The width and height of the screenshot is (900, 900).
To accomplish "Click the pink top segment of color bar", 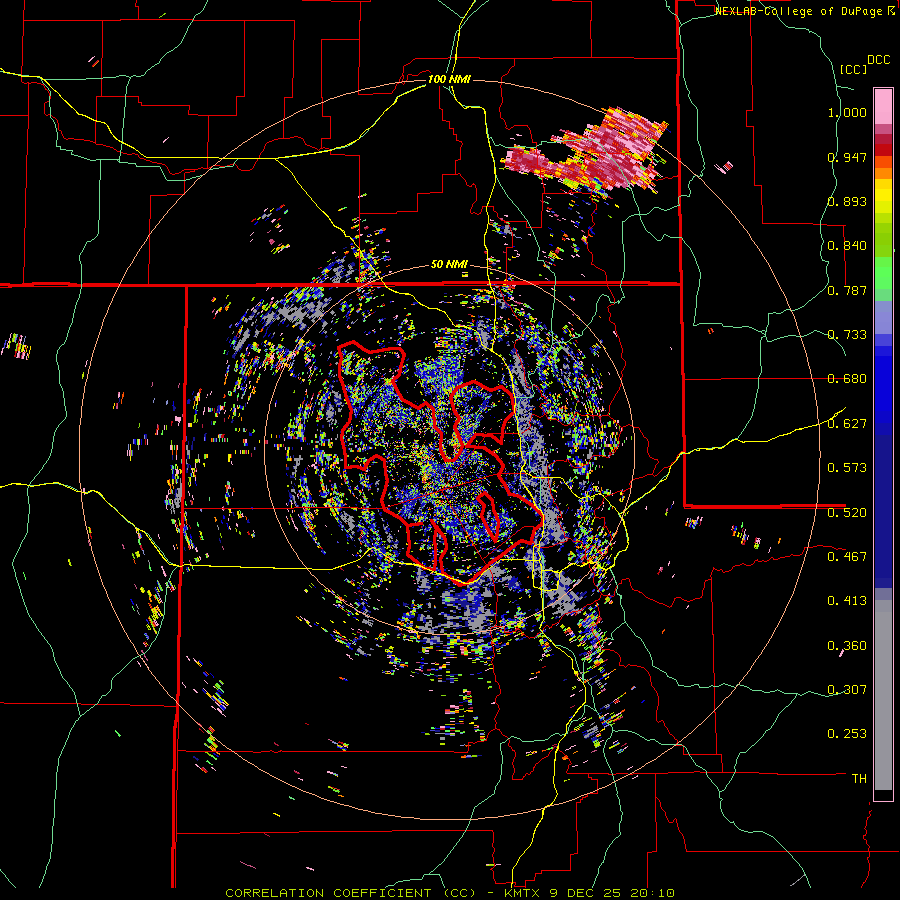I will [883, 106].
